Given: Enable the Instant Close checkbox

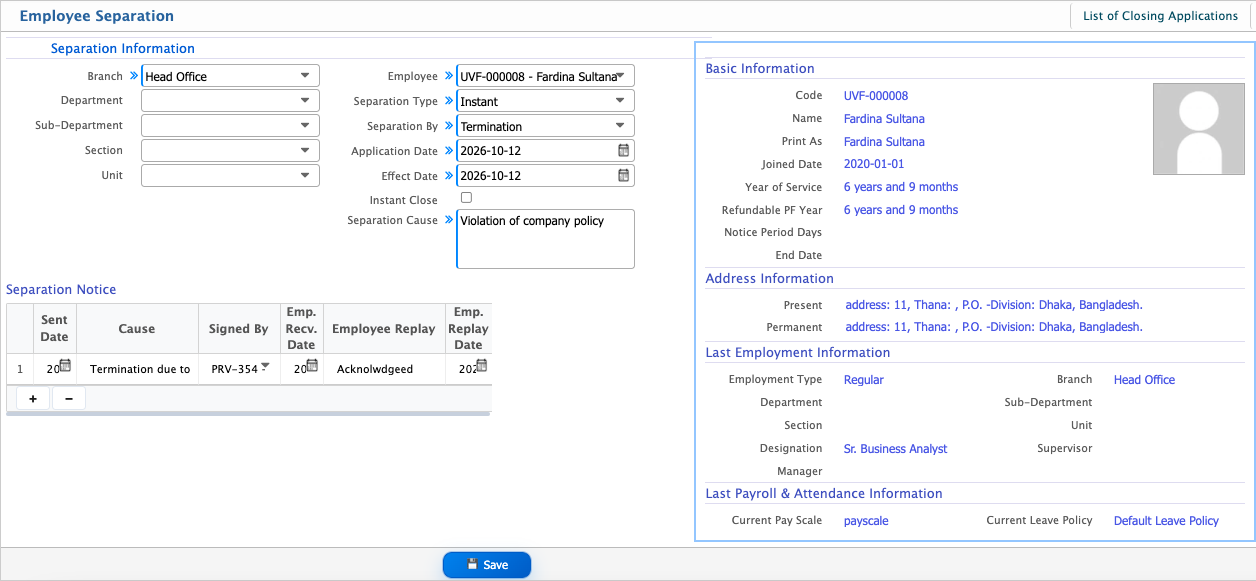Looking at the screenshot, I should [466, 199].
